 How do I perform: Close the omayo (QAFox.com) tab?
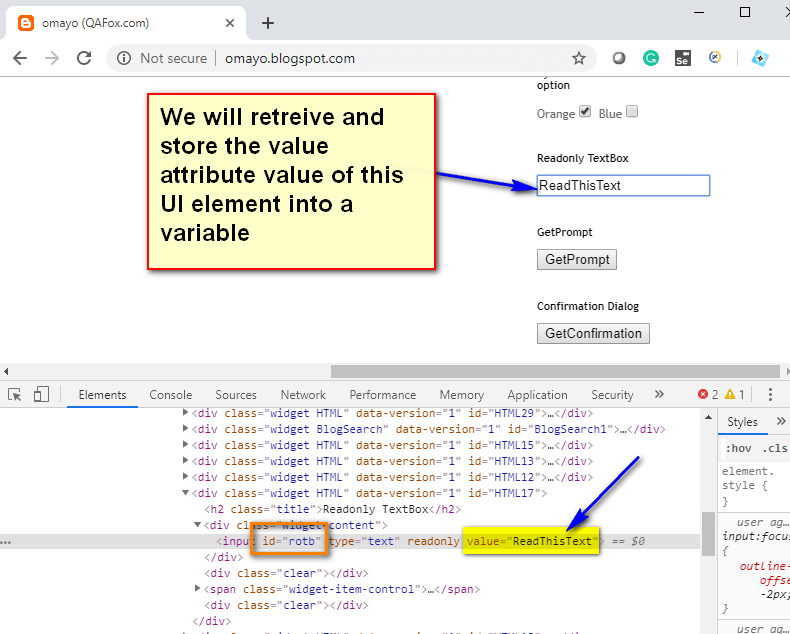(x=230, y=23)
